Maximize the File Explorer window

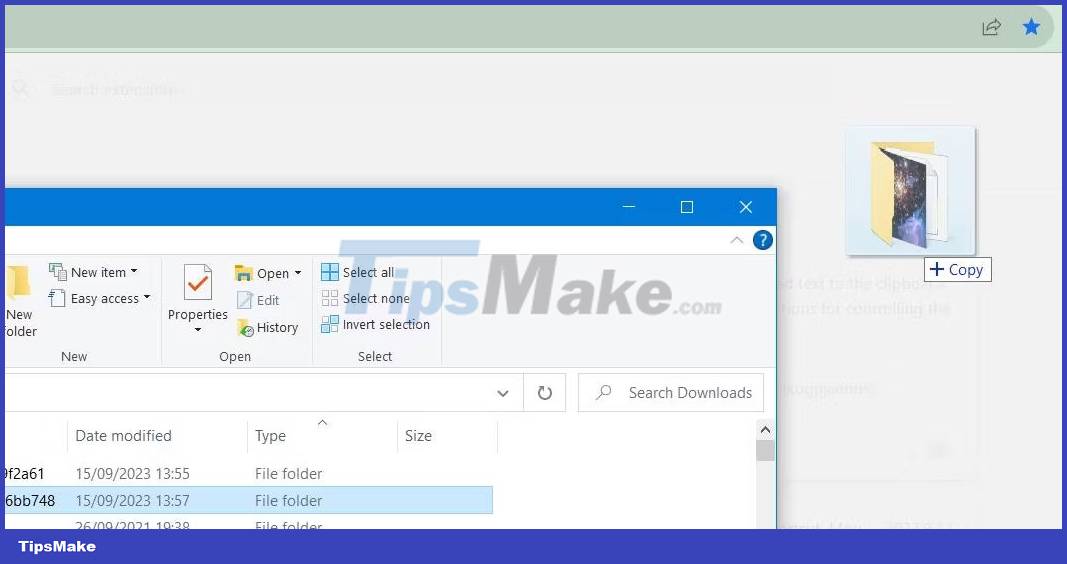687,207
